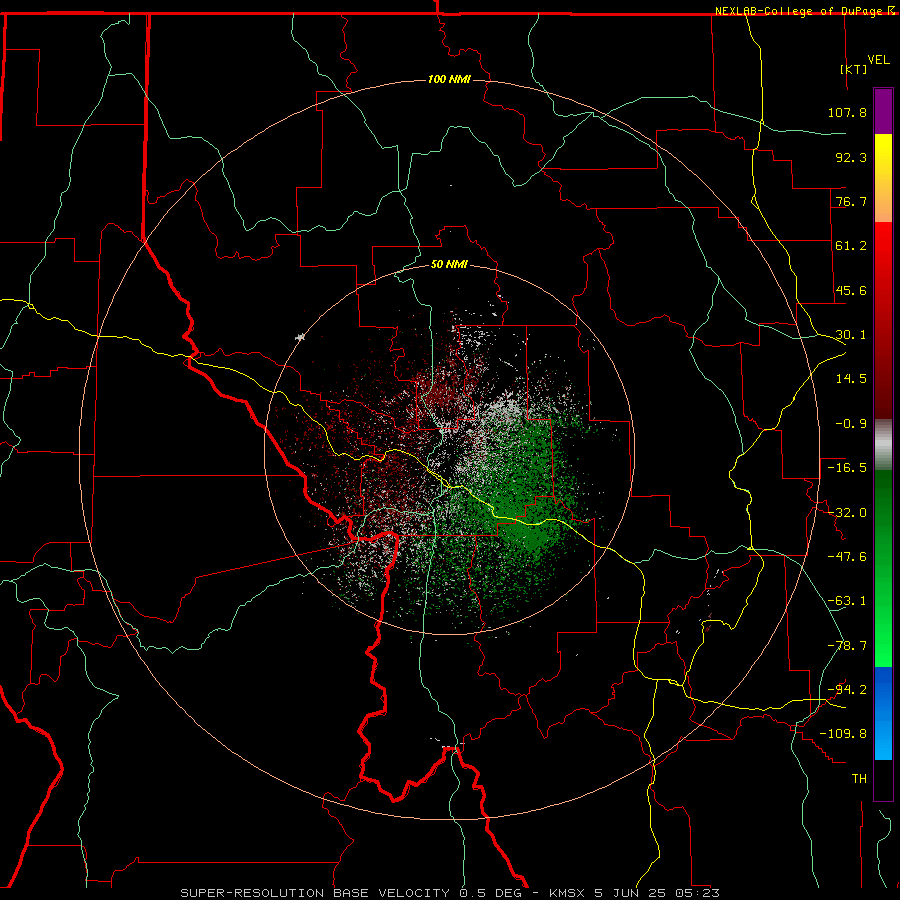The image size is (900, 900).
Task: Click the -0.9 legend value
Action: (851, 424)
